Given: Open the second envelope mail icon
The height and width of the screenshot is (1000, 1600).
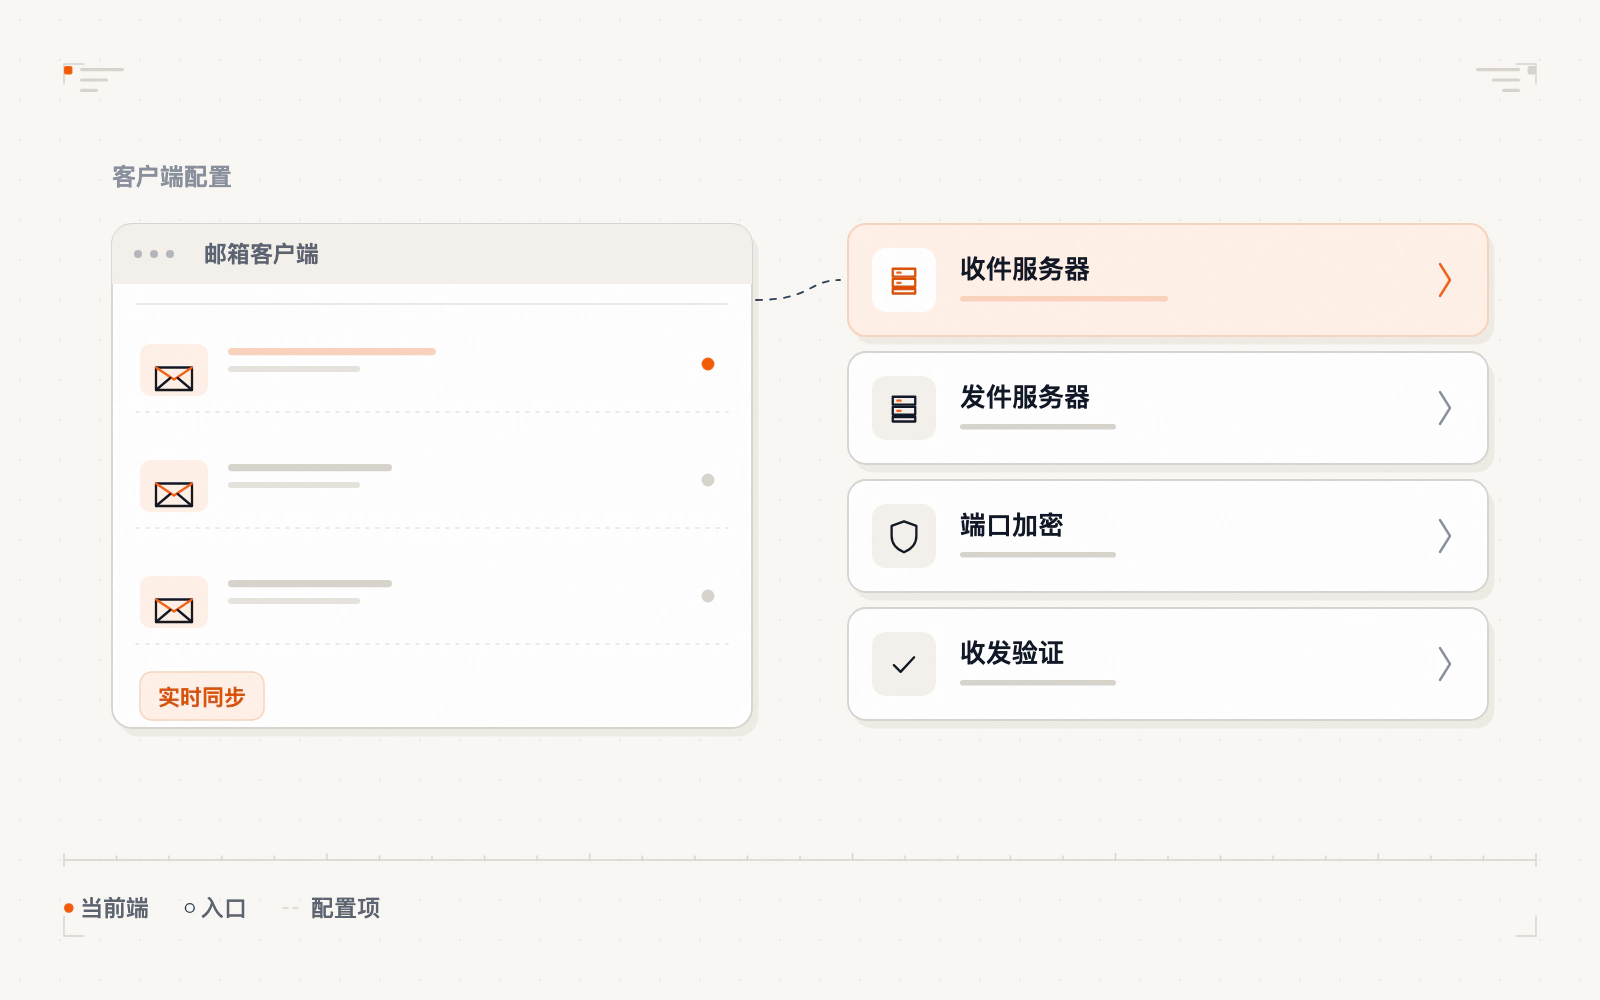Looking at the screenshot, I should (x=174, y=486).
